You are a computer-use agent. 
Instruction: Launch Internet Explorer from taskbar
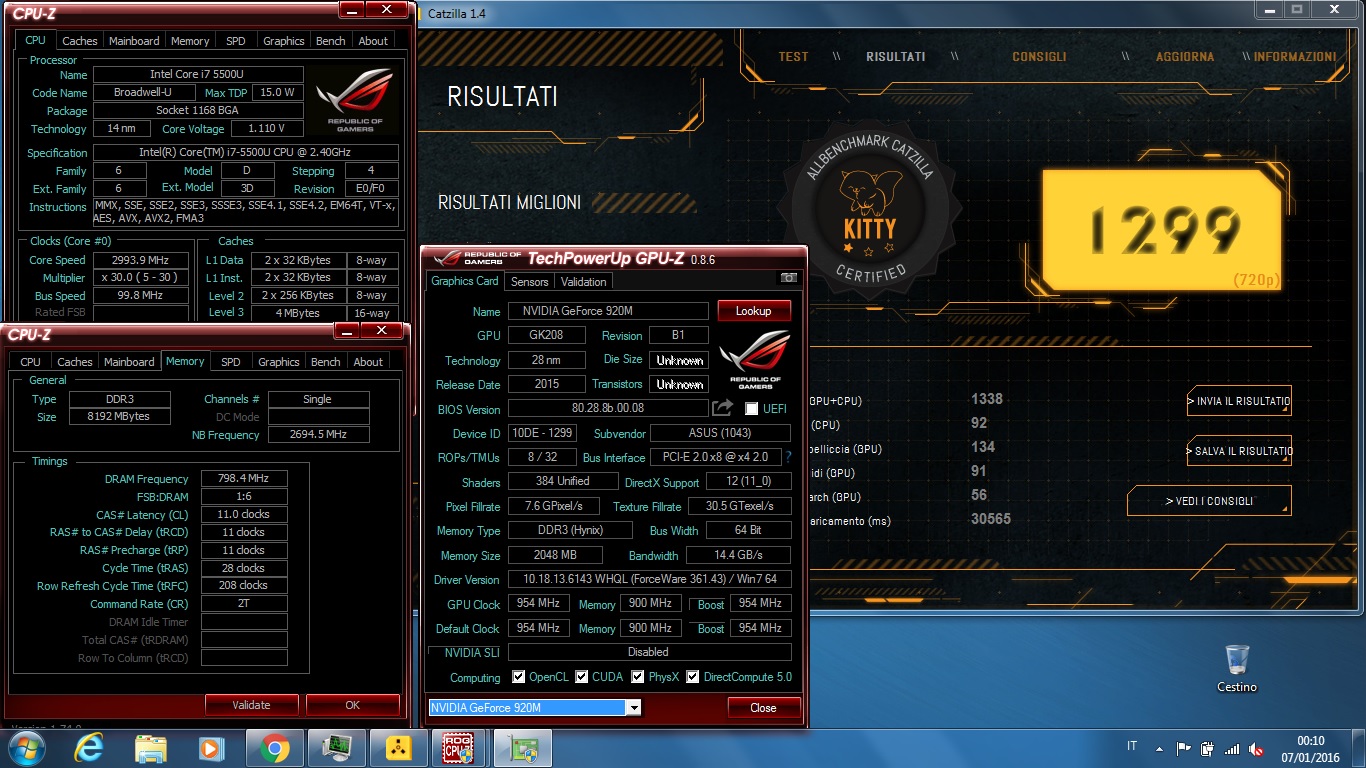click(91, 748)
